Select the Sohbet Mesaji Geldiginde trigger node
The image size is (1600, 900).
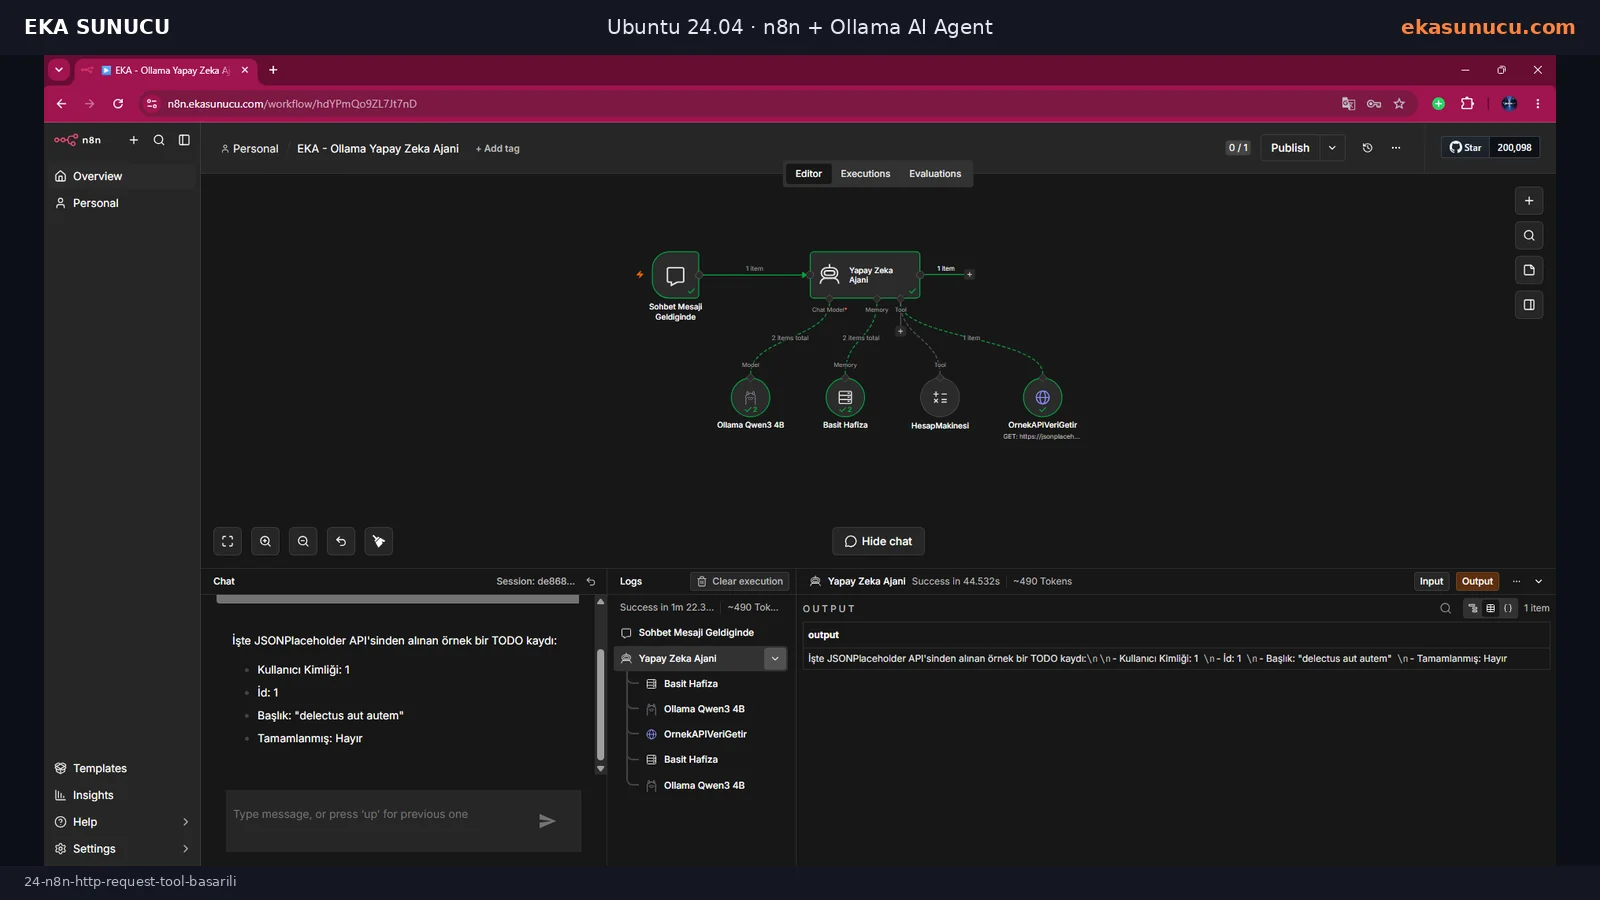click(675, 275)
